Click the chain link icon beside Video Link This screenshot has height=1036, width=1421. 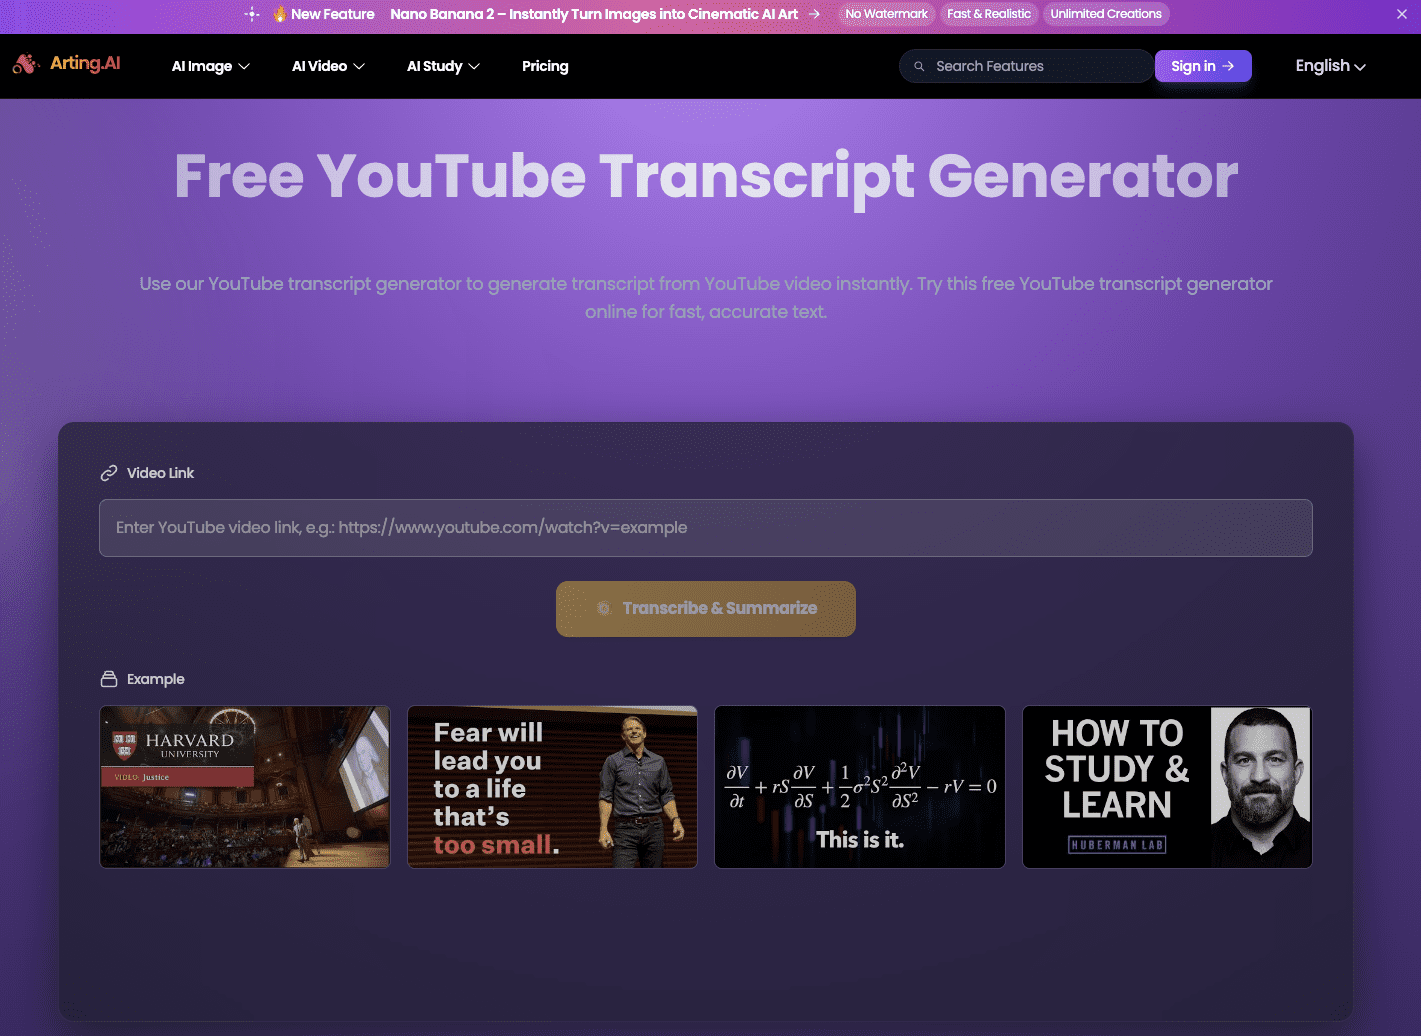tap(108, 472)
